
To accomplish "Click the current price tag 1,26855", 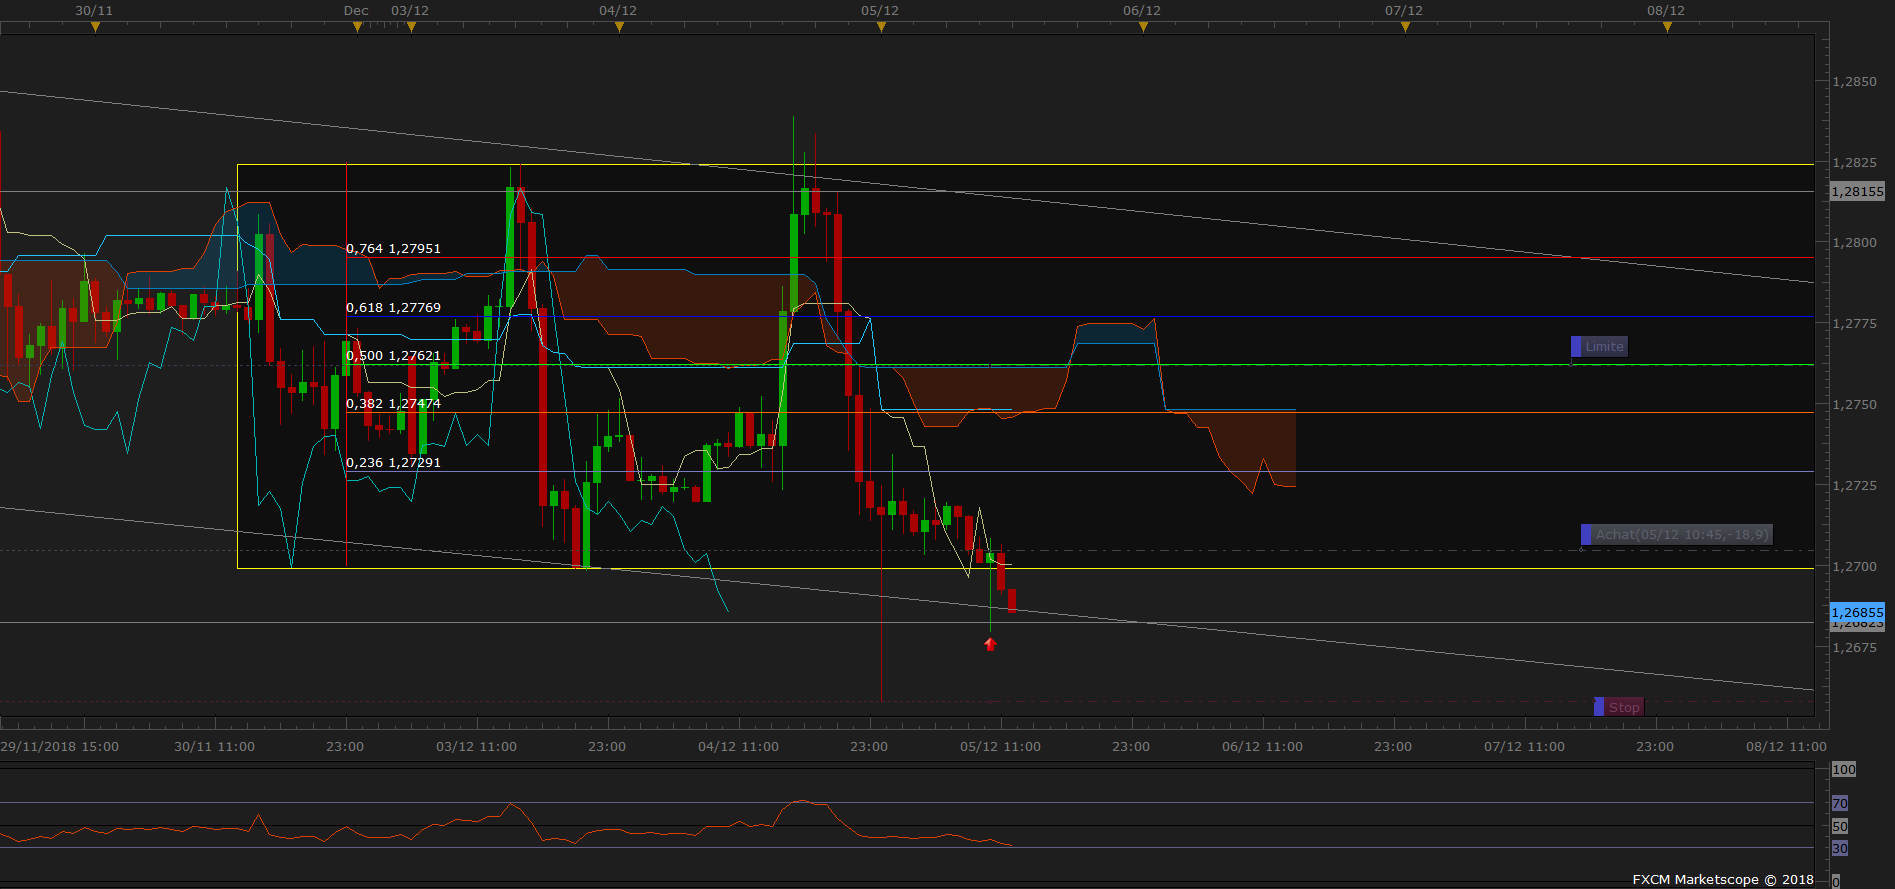I will click(x=1857, y=612).
